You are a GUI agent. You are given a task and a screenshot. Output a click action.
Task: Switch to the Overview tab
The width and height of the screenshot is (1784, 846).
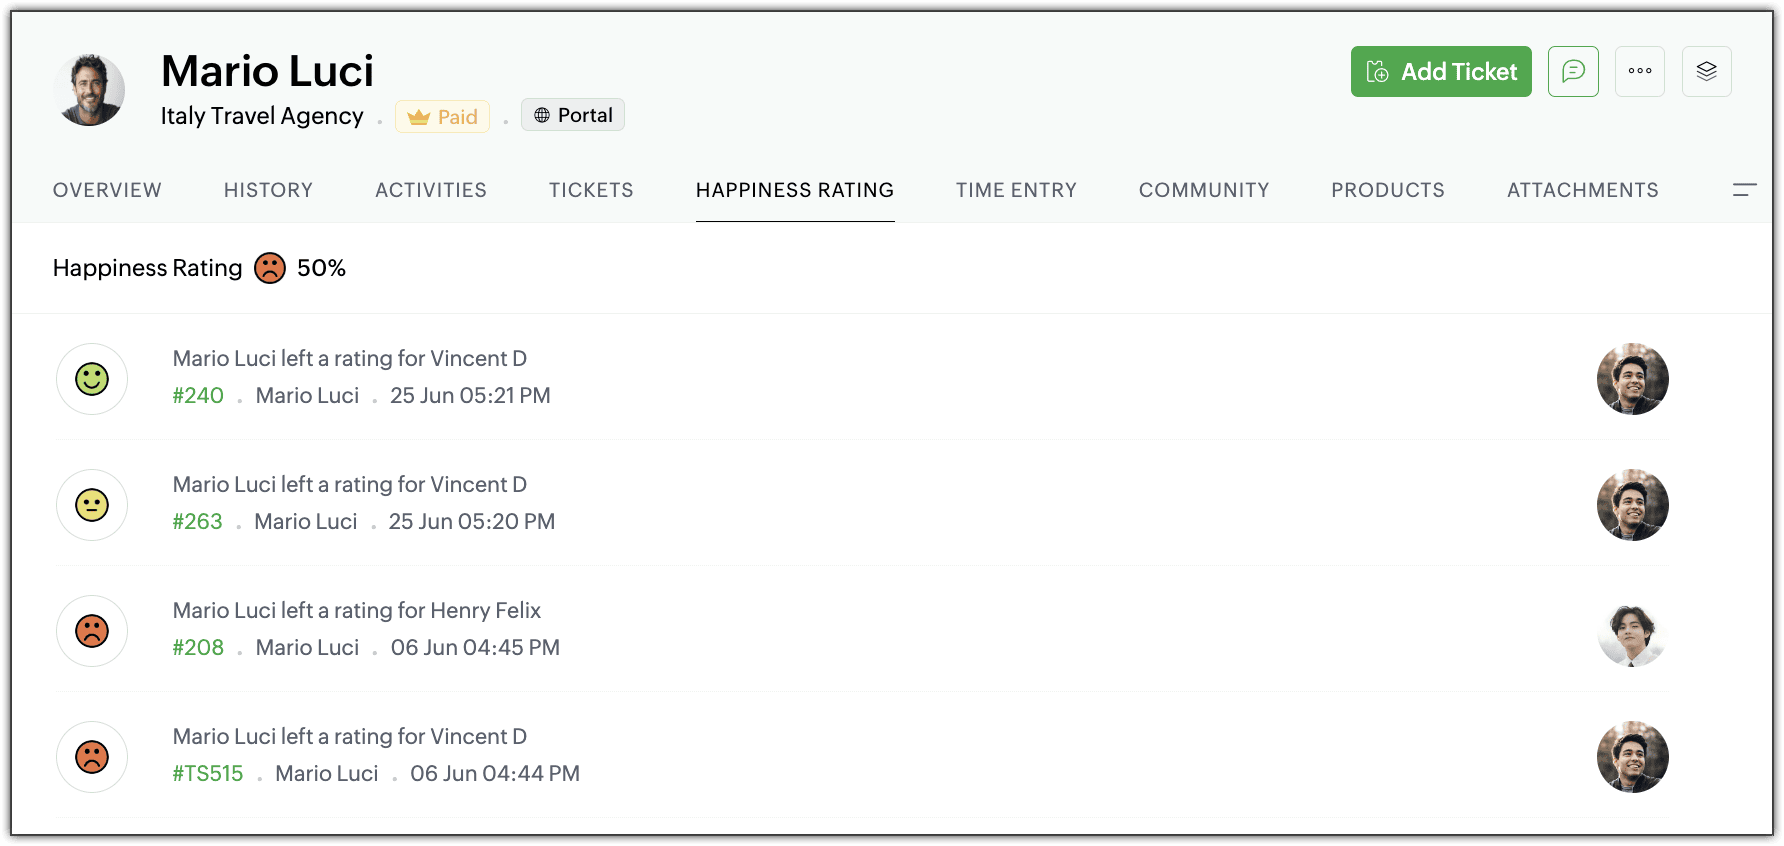[107, 190]
